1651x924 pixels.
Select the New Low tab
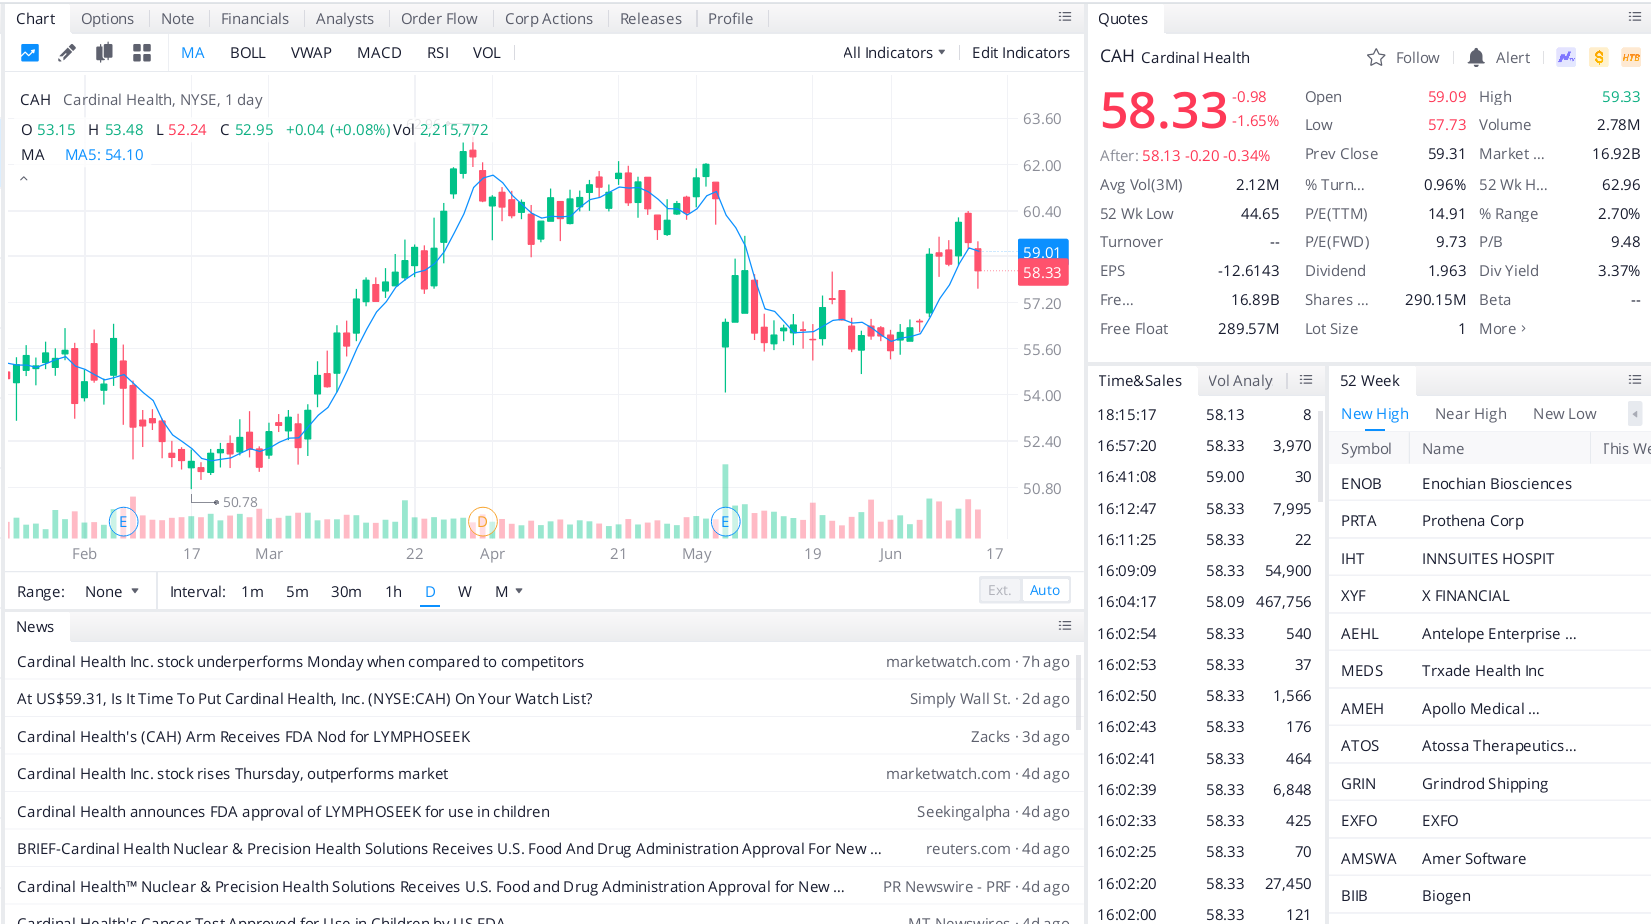[1565, 414]
